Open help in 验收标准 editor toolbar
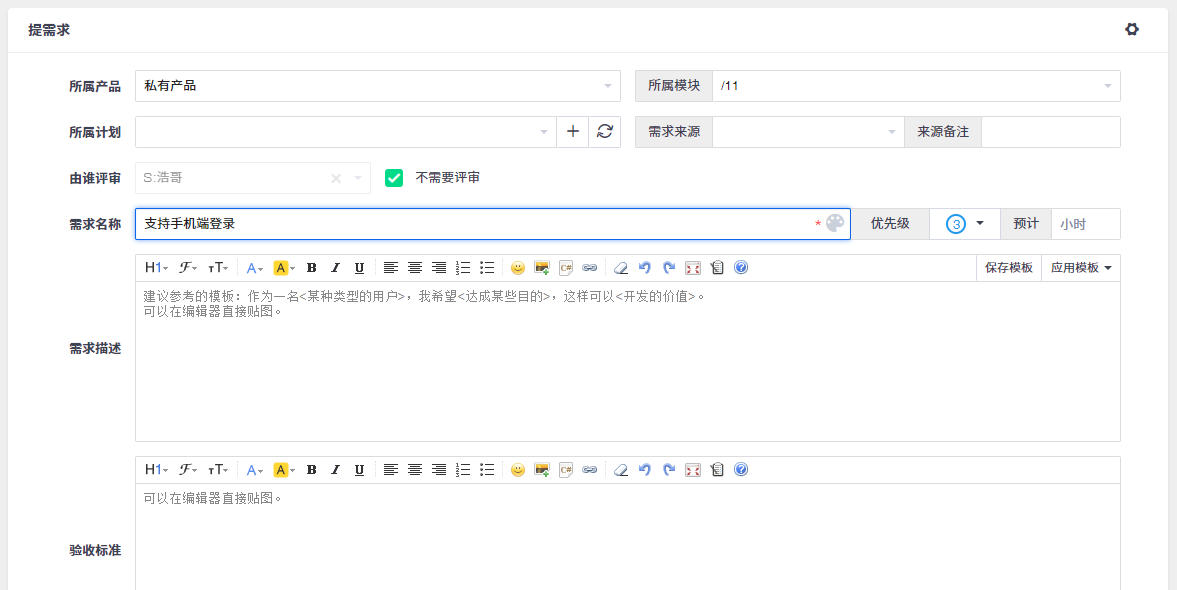 (741, 469)
